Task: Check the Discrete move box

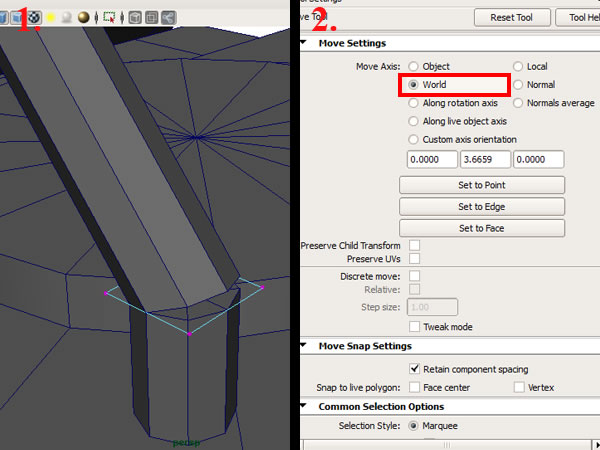Action: (x=414, y=276)
